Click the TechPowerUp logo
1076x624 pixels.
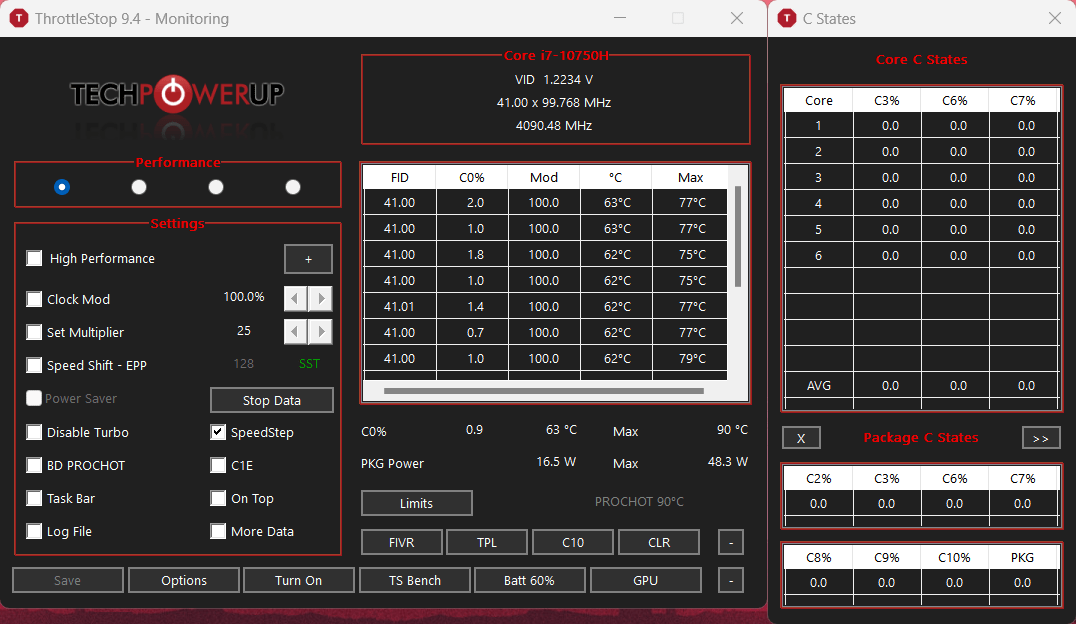pos(177,94)
